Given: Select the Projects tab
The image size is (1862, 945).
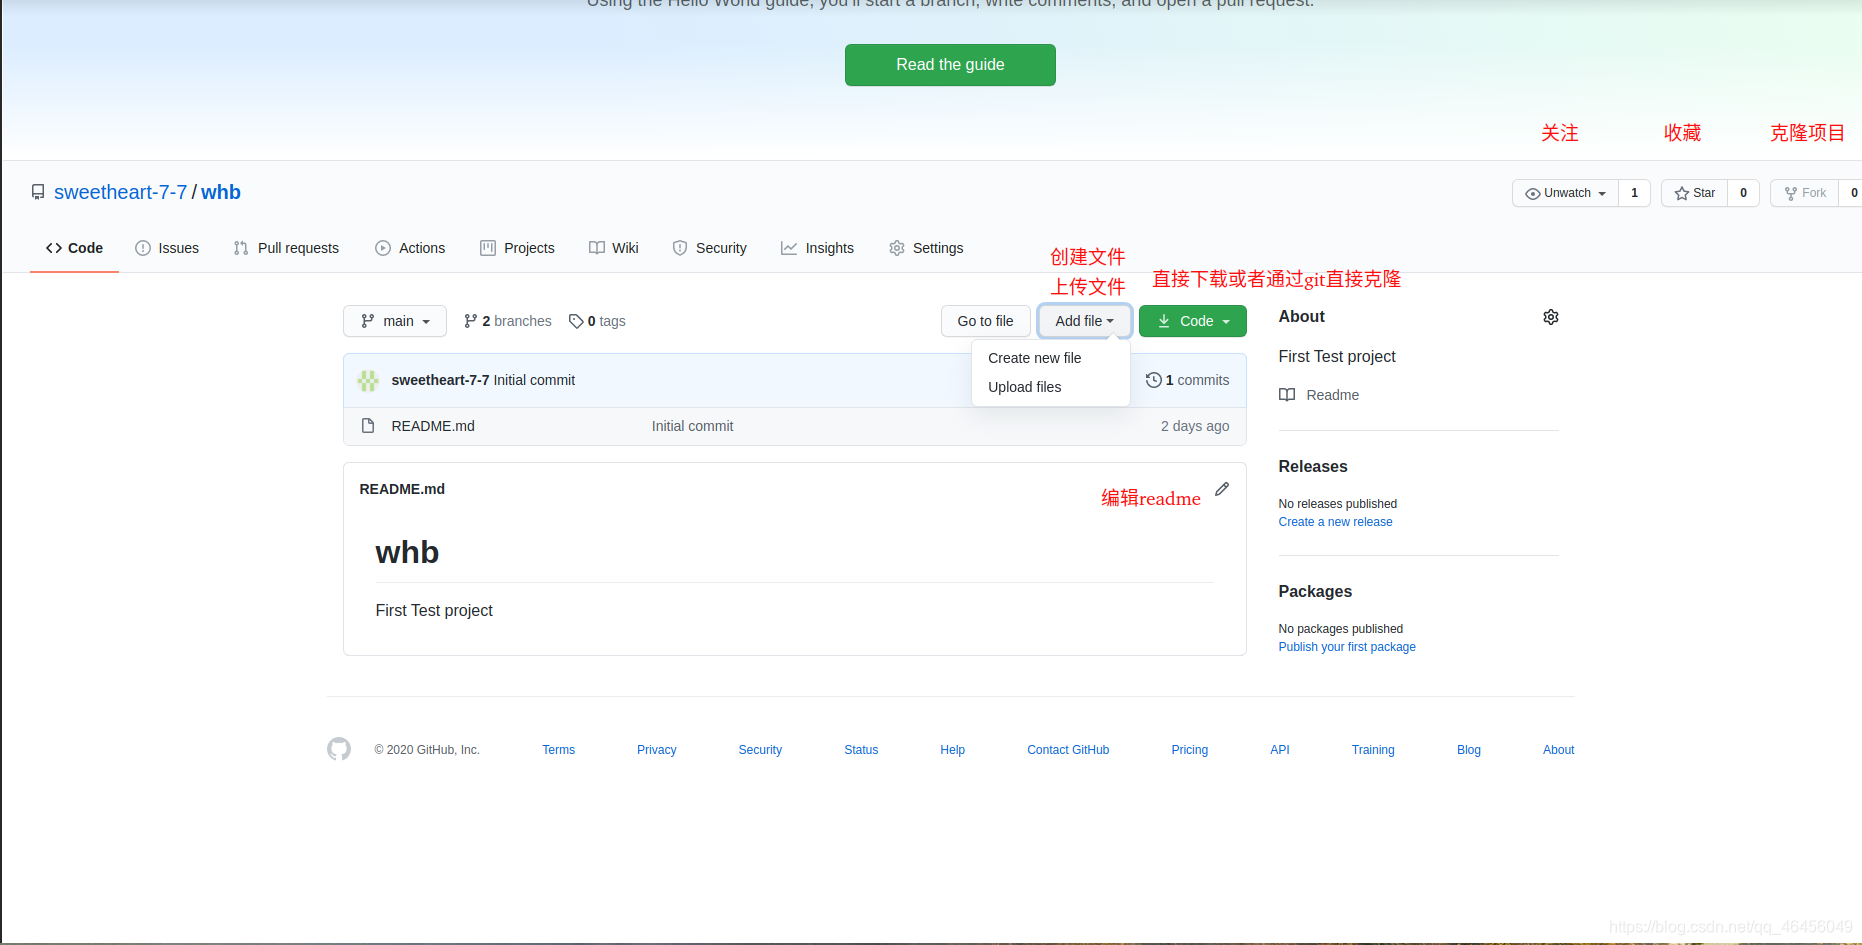Looking at the screenshot, I should 517,248.
